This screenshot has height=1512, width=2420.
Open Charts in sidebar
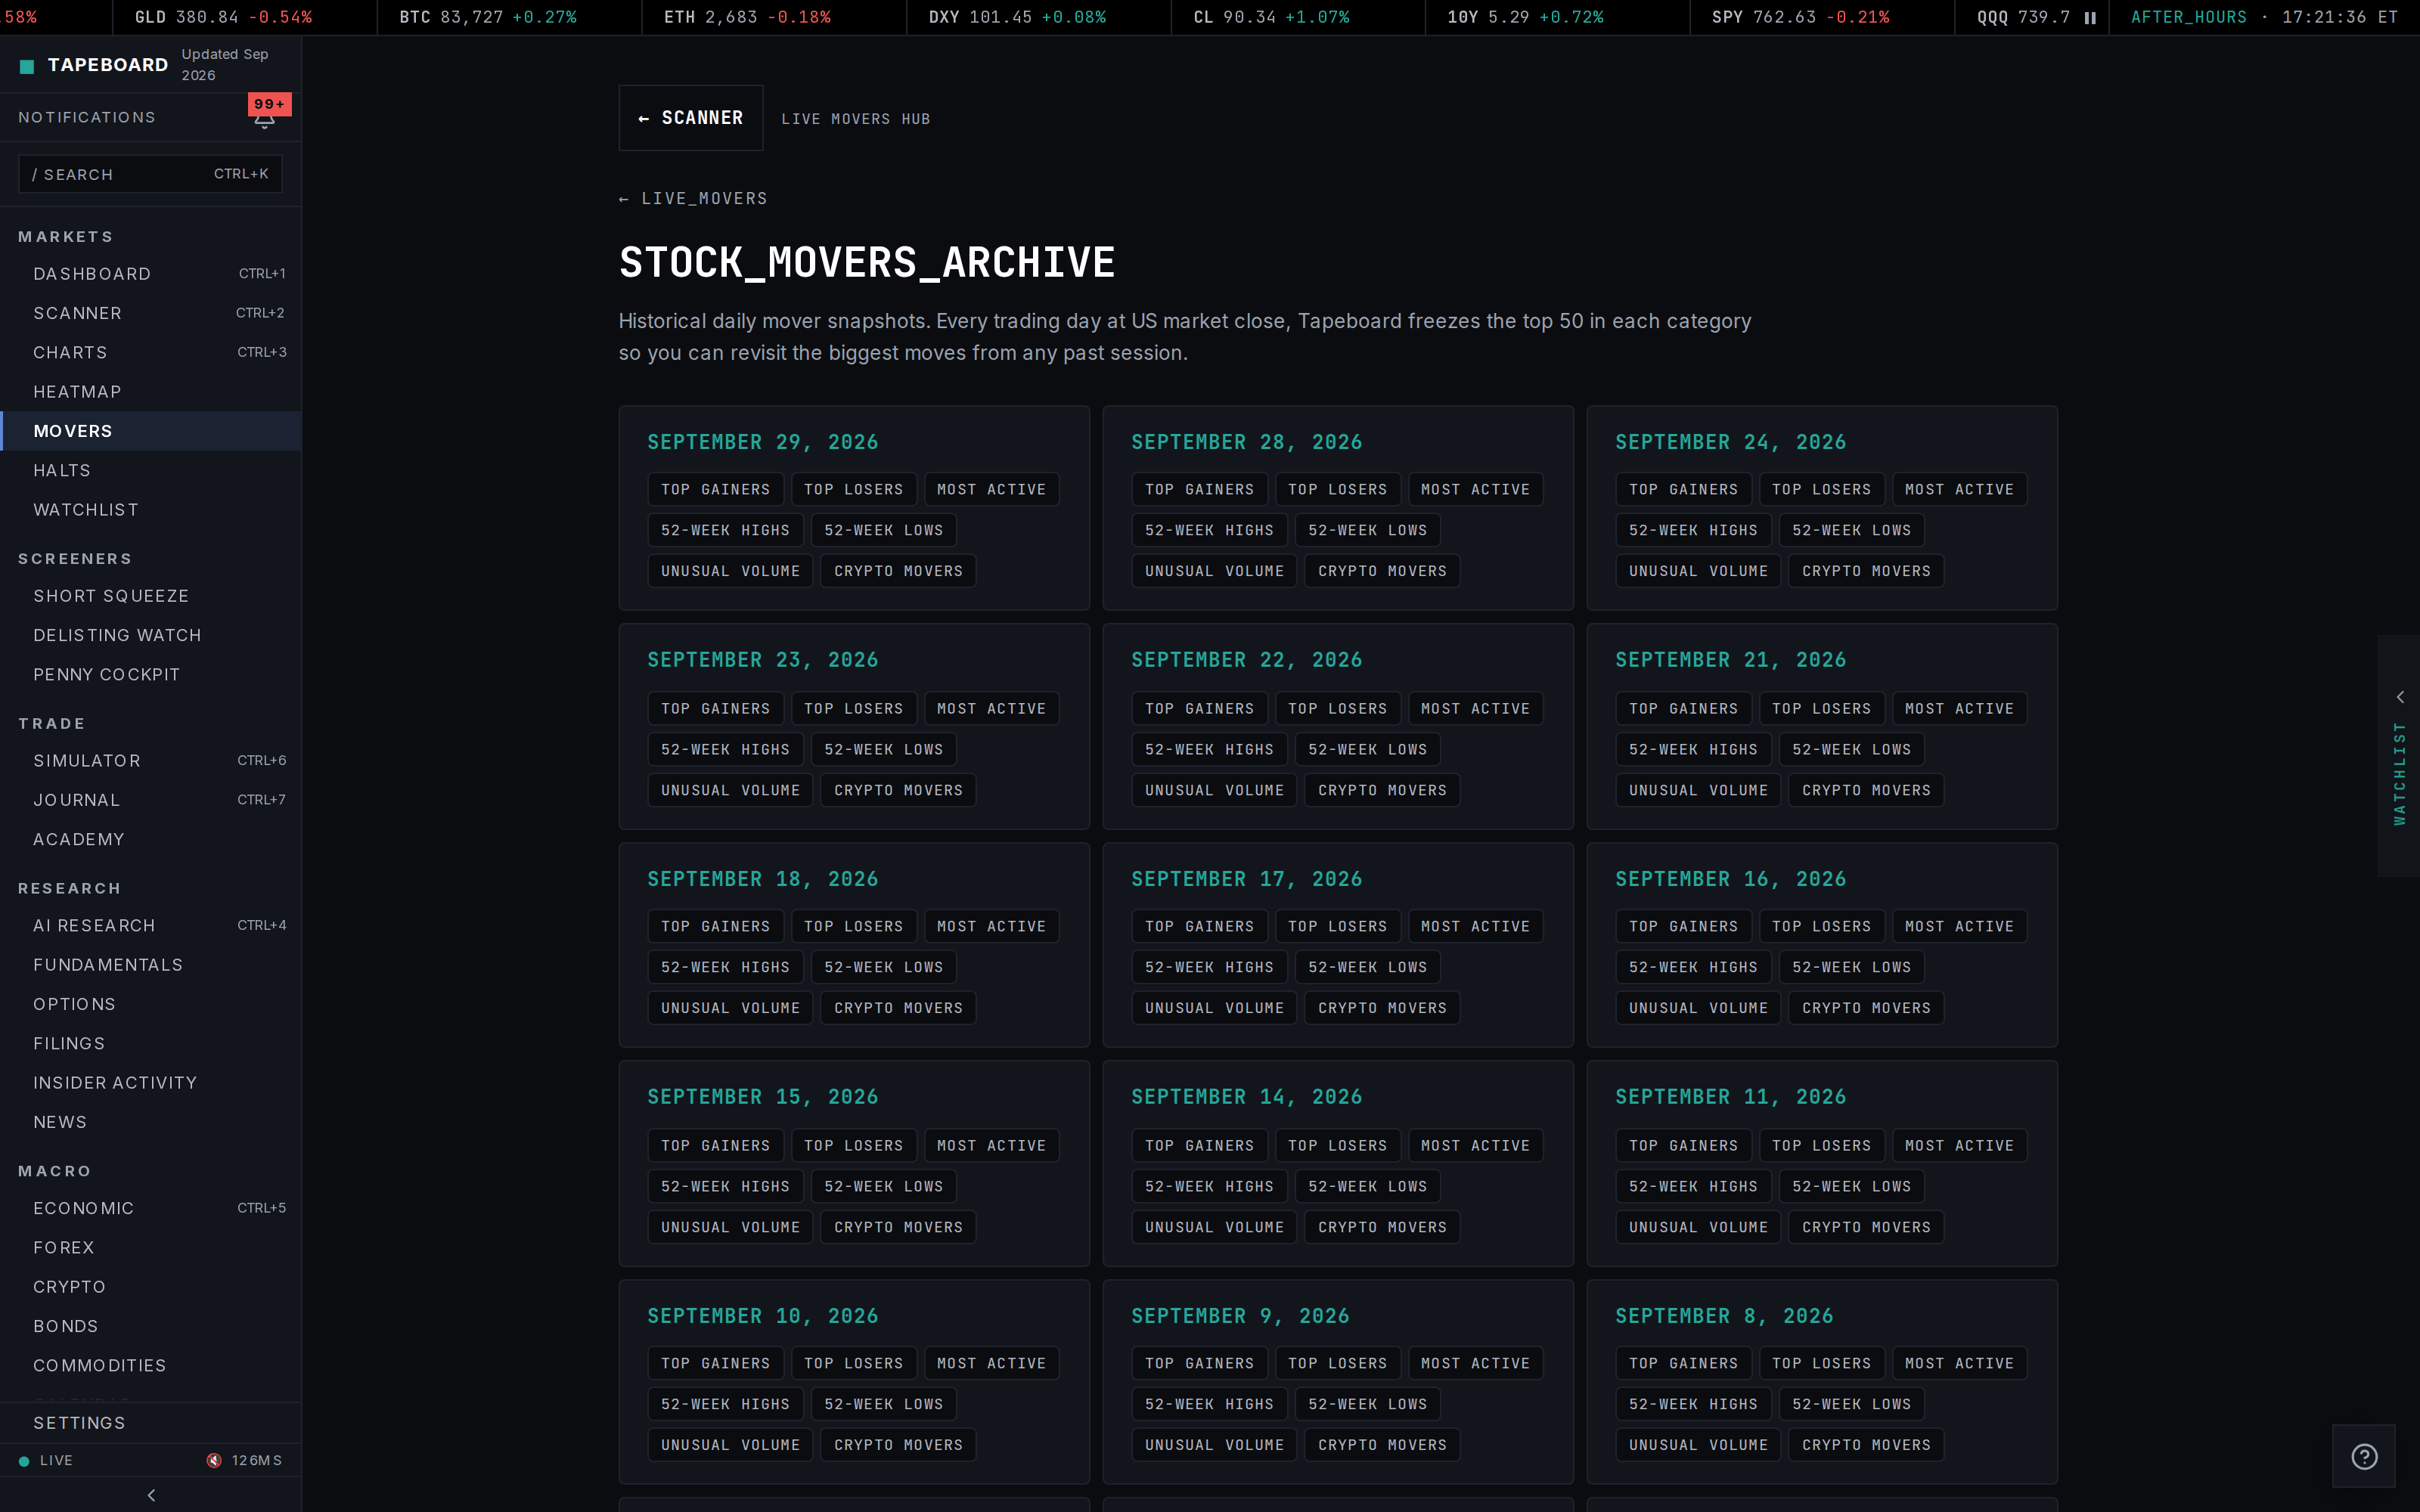coord(151,352)
